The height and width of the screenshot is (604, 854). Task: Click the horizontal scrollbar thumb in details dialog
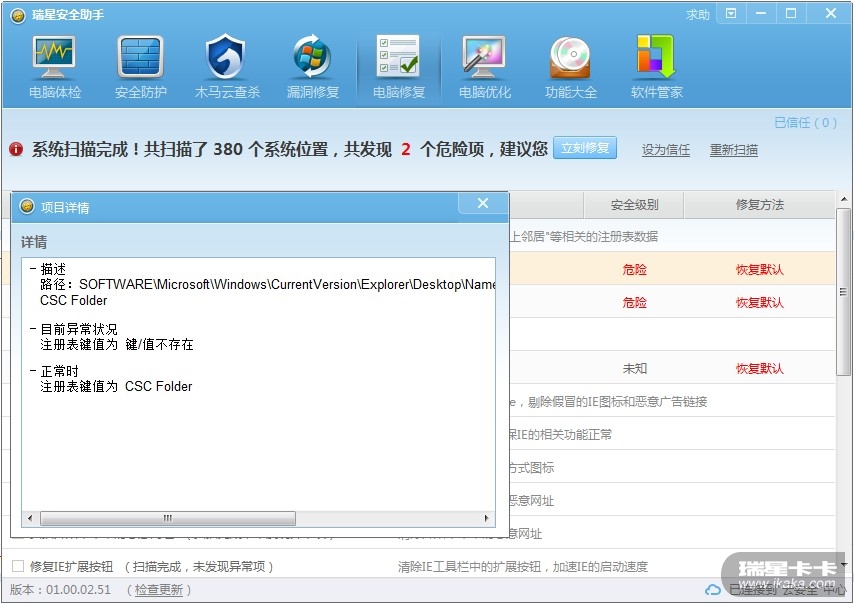(168, 518)
